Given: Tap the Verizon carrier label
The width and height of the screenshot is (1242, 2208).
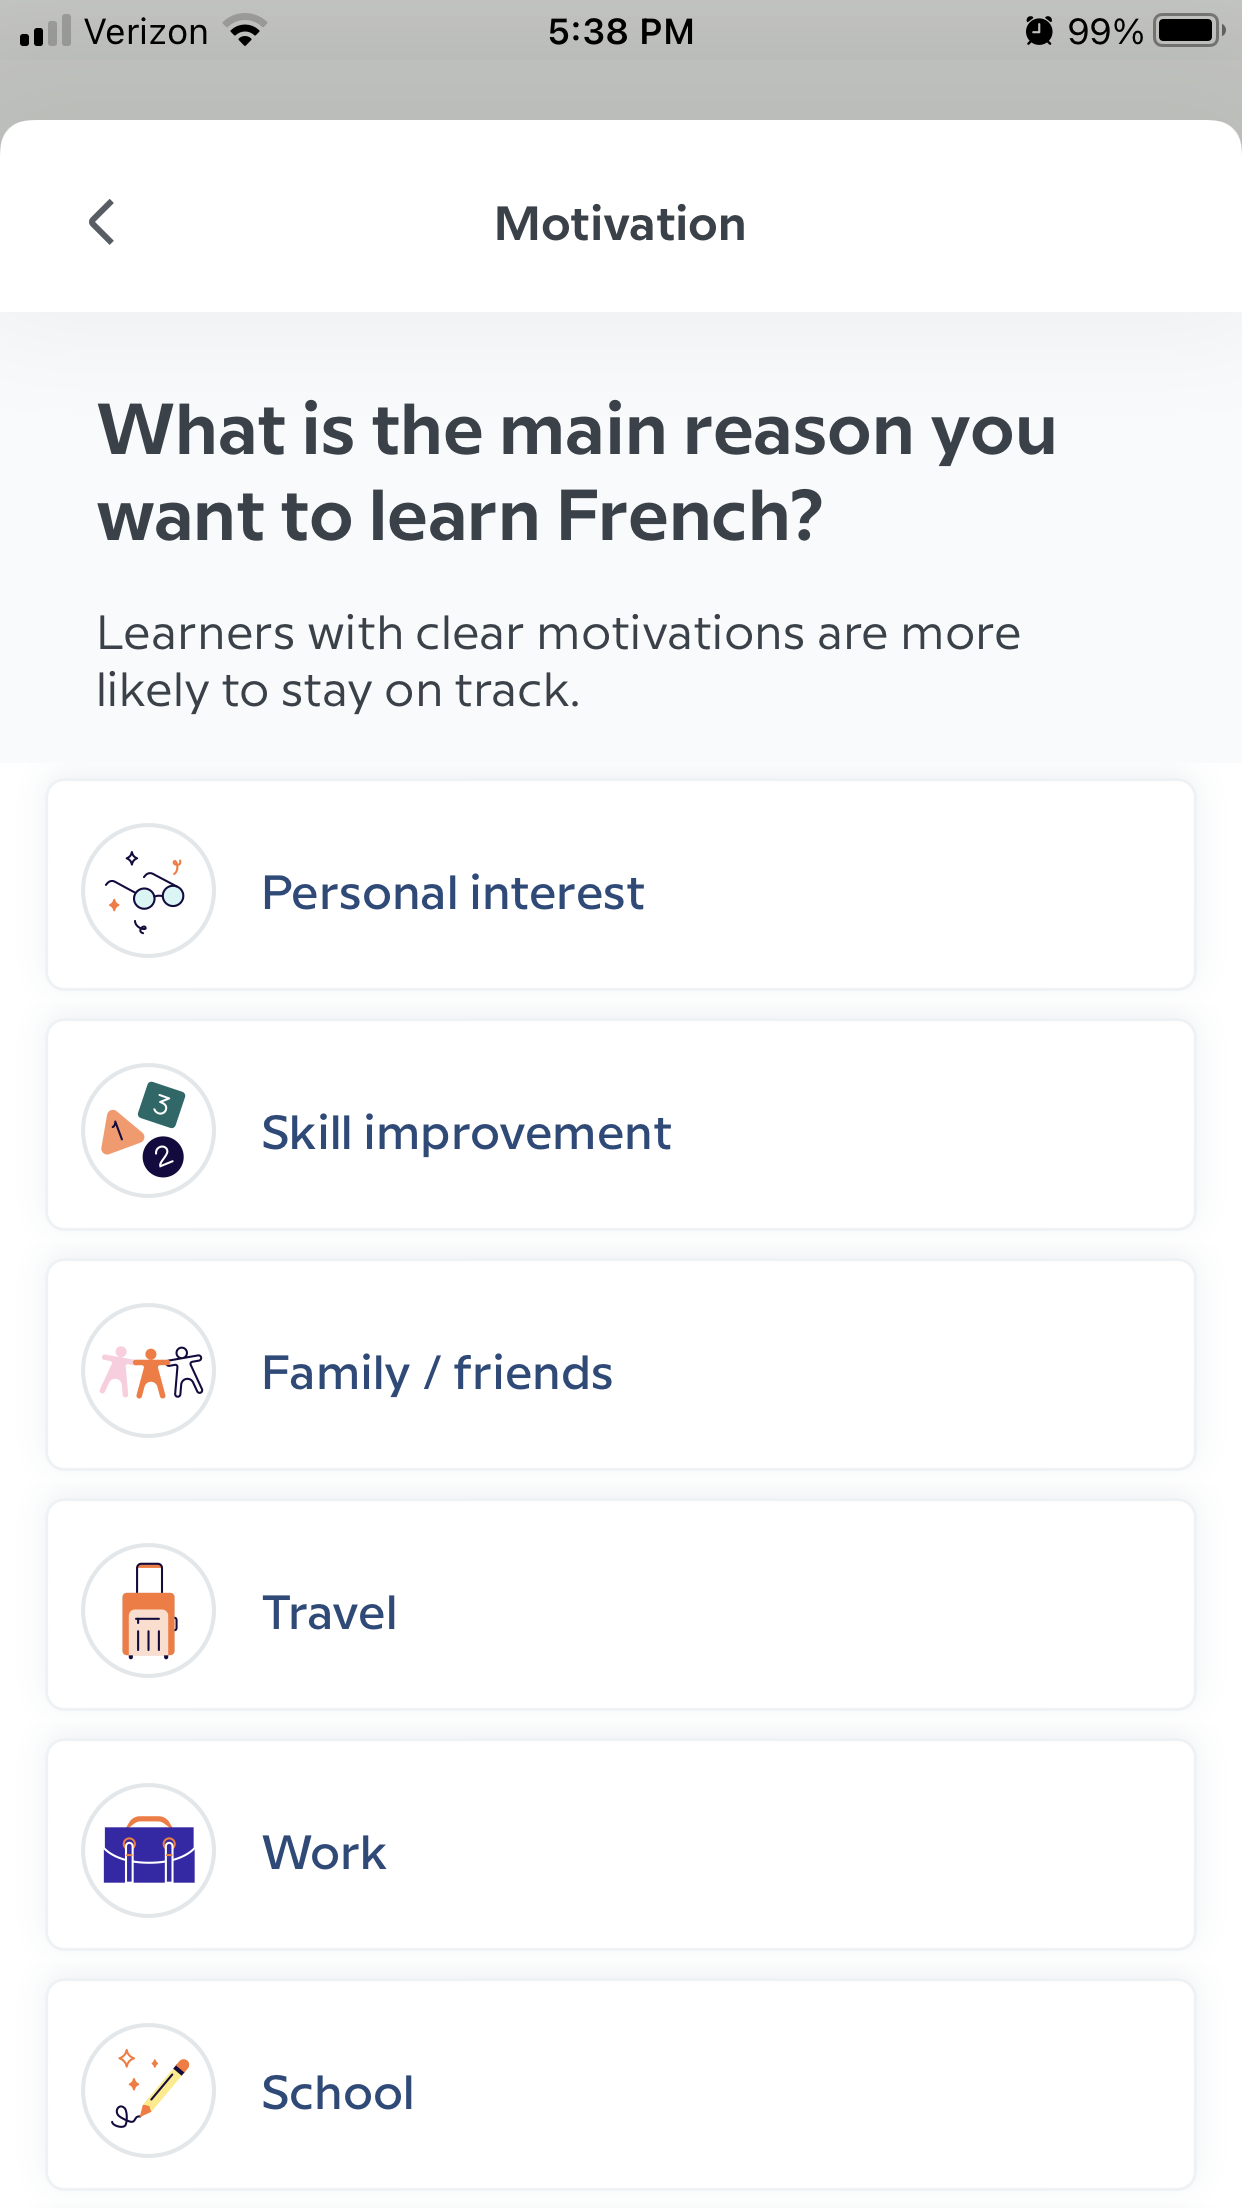Looking at the screenshot, I should click(x=146, y=32).
